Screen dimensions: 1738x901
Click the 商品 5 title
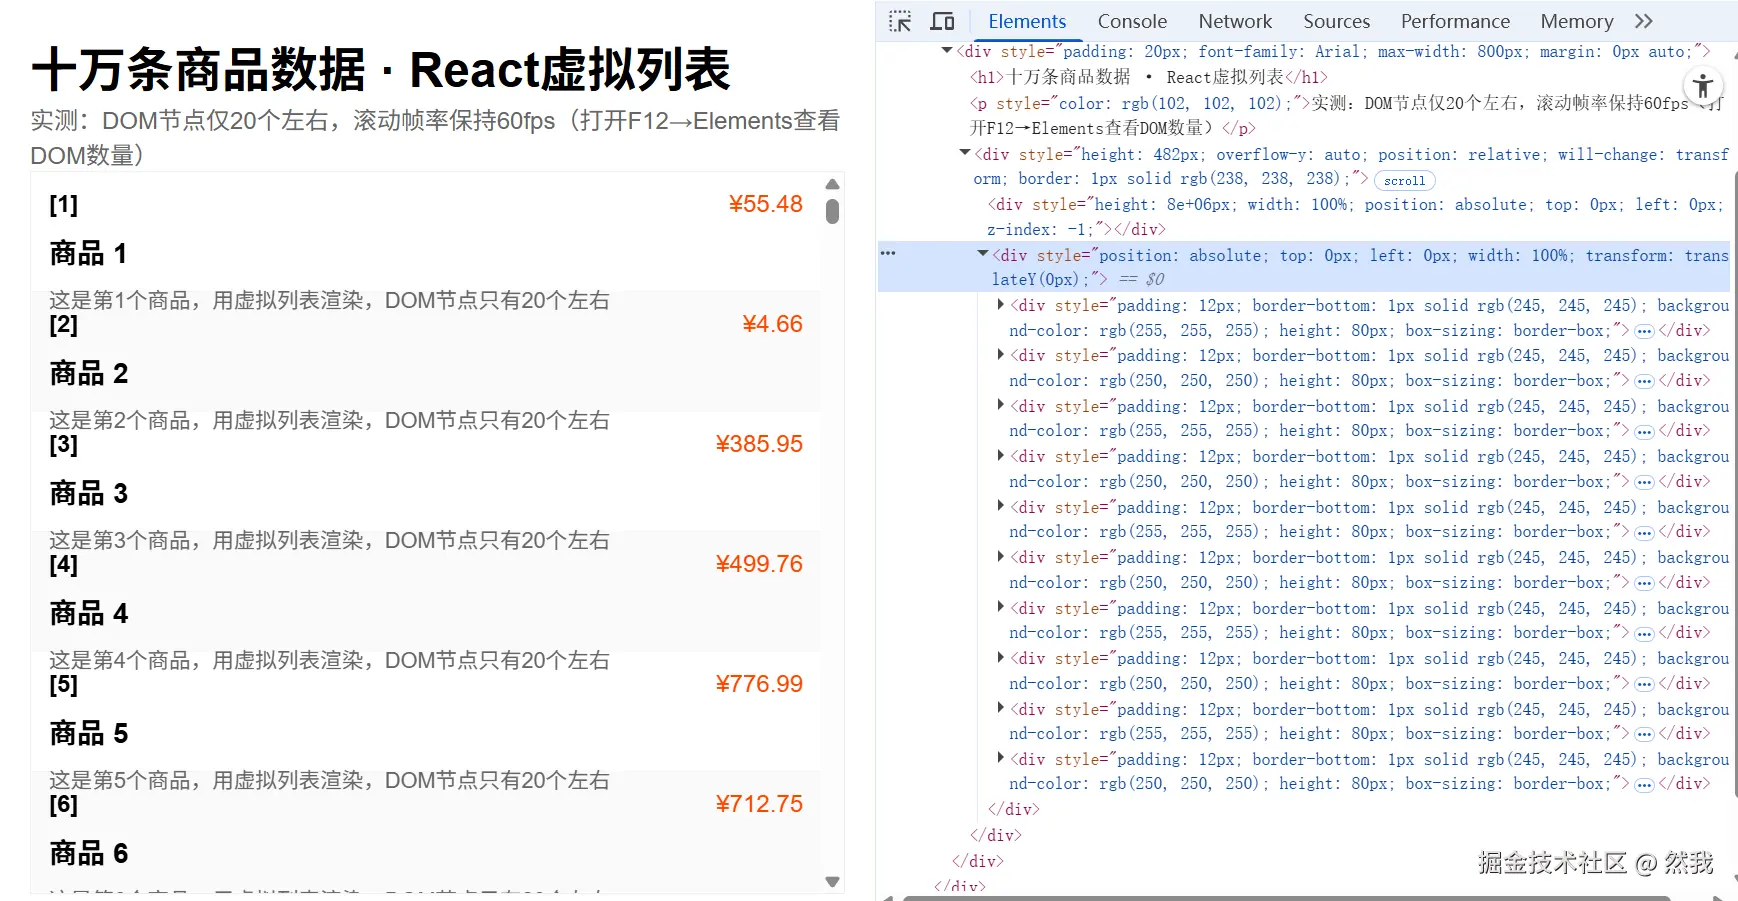(x=89, y=734)
